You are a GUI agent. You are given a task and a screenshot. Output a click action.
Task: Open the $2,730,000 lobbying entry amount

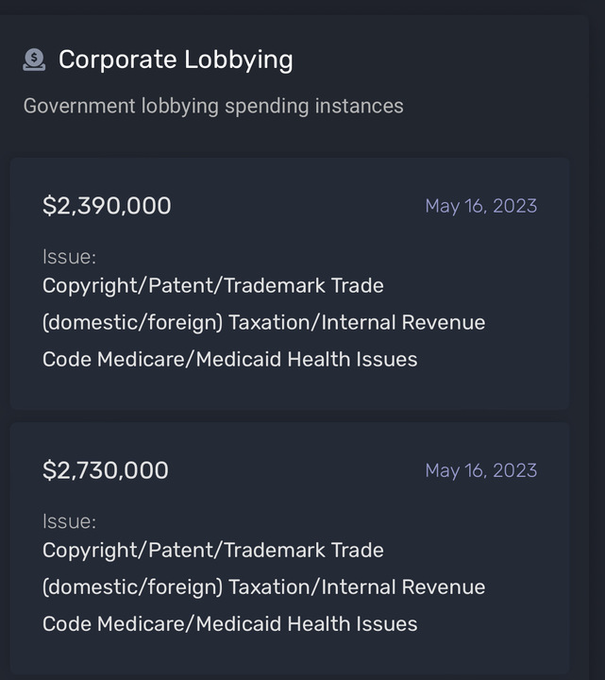click(x=105, y=470)
